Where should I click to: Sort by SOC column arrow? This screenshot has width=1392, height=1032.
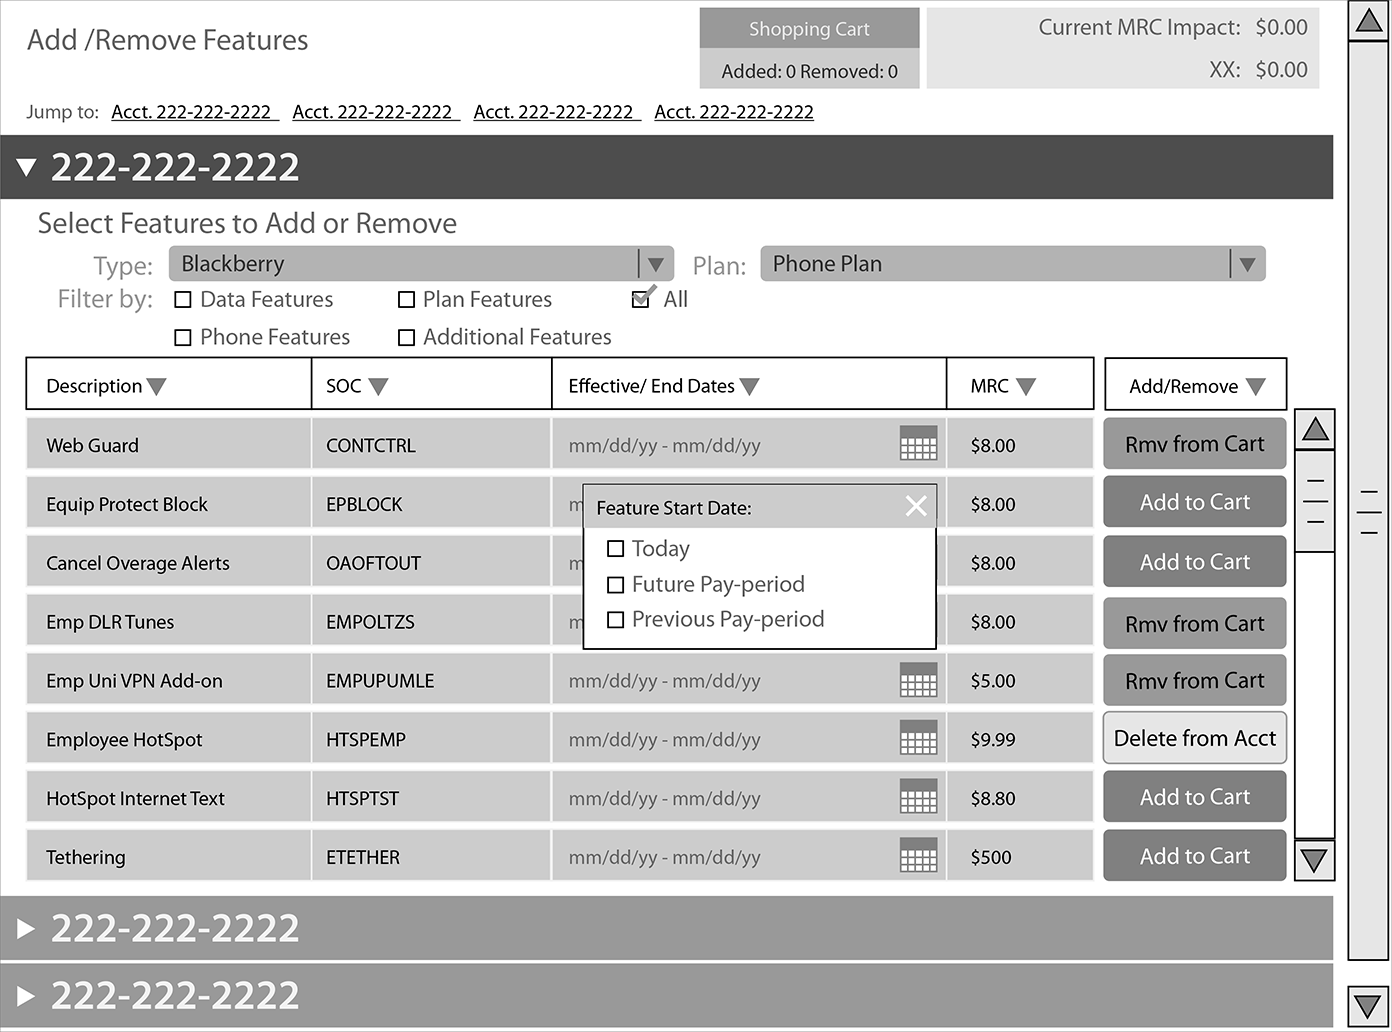coord(378,387)
